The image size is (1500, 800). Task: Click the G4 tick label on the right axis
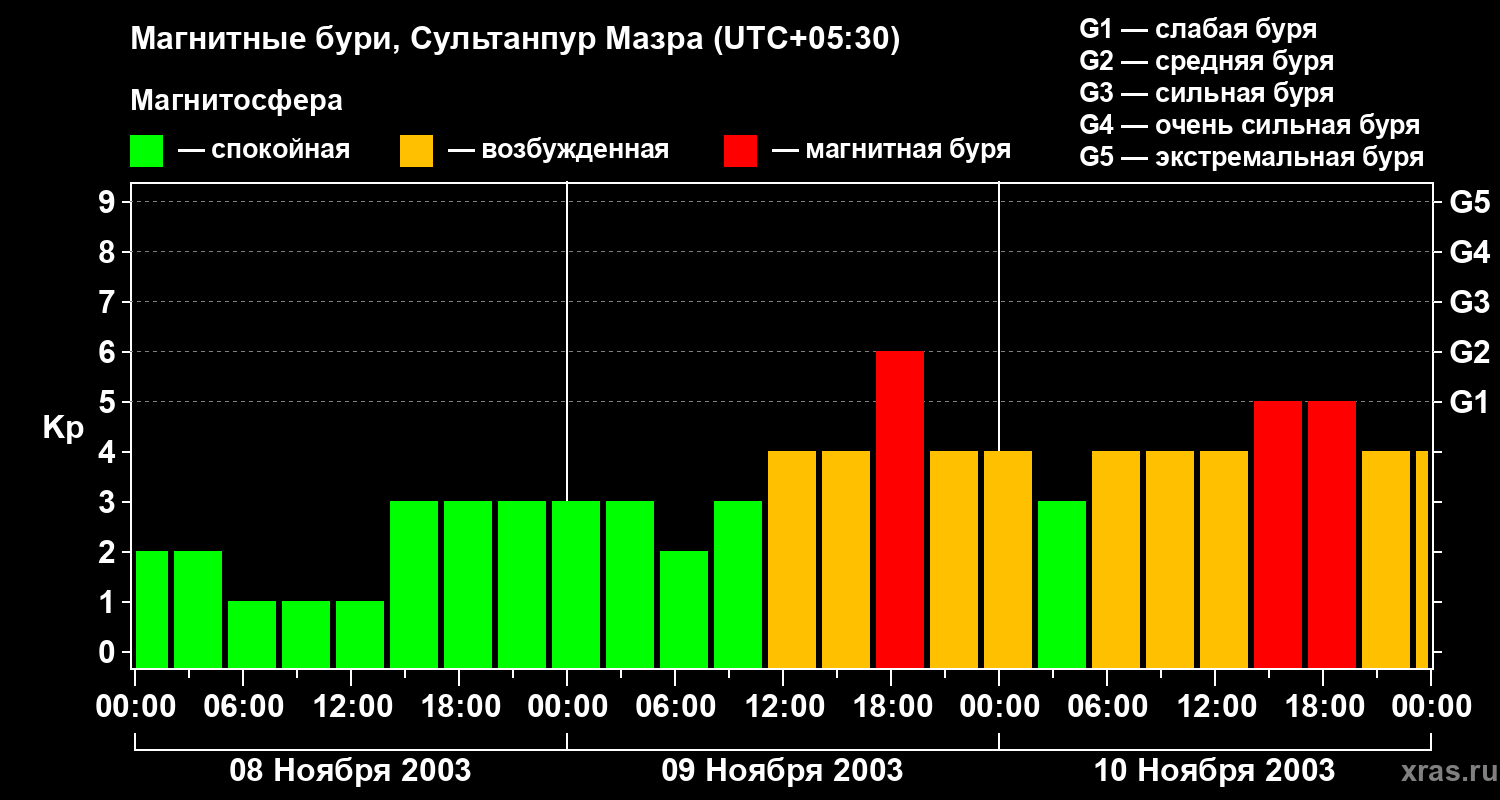coord(1469,252)
